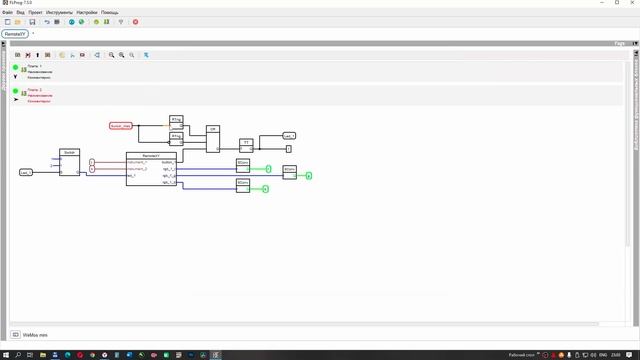Image resolution: width=640 pixels, height=360 pixels.
Task: Select the RemoteXY project tab
Action: pos(15,34)
